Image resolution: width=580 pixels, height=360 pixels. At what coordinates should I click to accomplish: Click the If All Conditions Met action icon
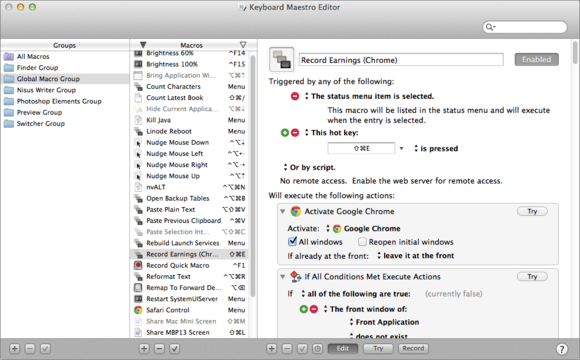point(296,276)
